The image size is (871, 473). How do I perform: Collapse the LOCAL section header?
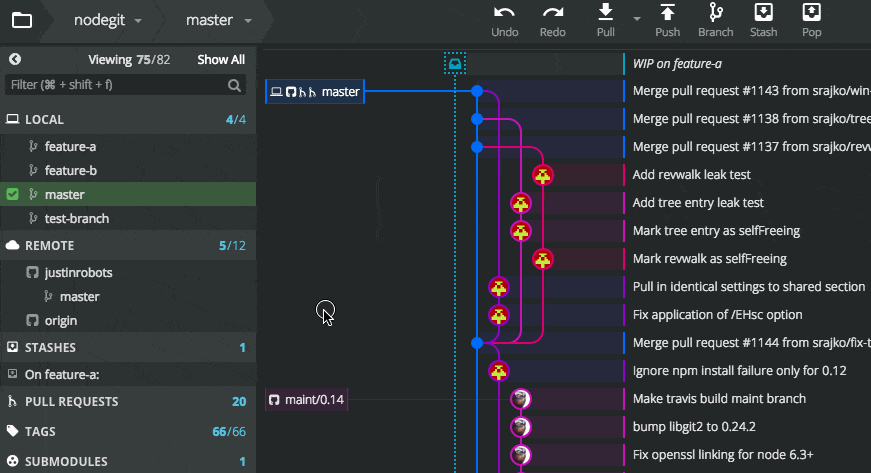[x=128, y=119]
